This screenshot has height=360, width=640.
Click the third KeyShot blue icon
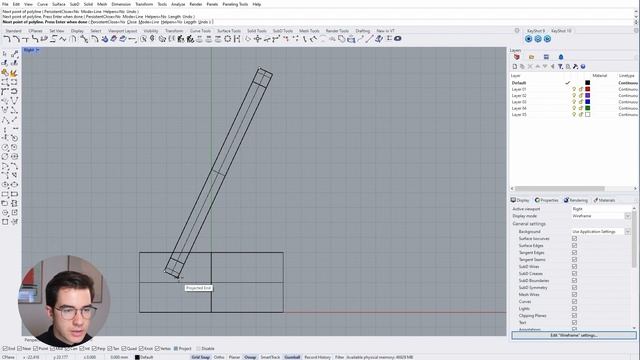(x=547, y=39)
